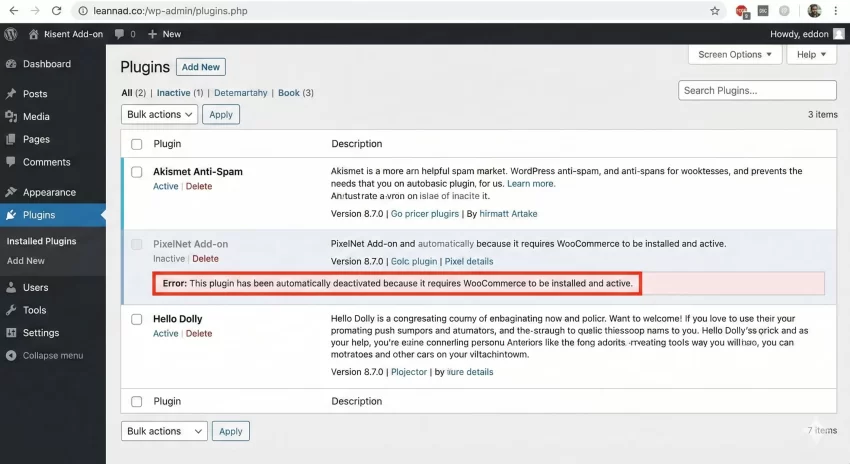Show All plugins filter
The height and width of the screenshot is (464, 850).
127,93
